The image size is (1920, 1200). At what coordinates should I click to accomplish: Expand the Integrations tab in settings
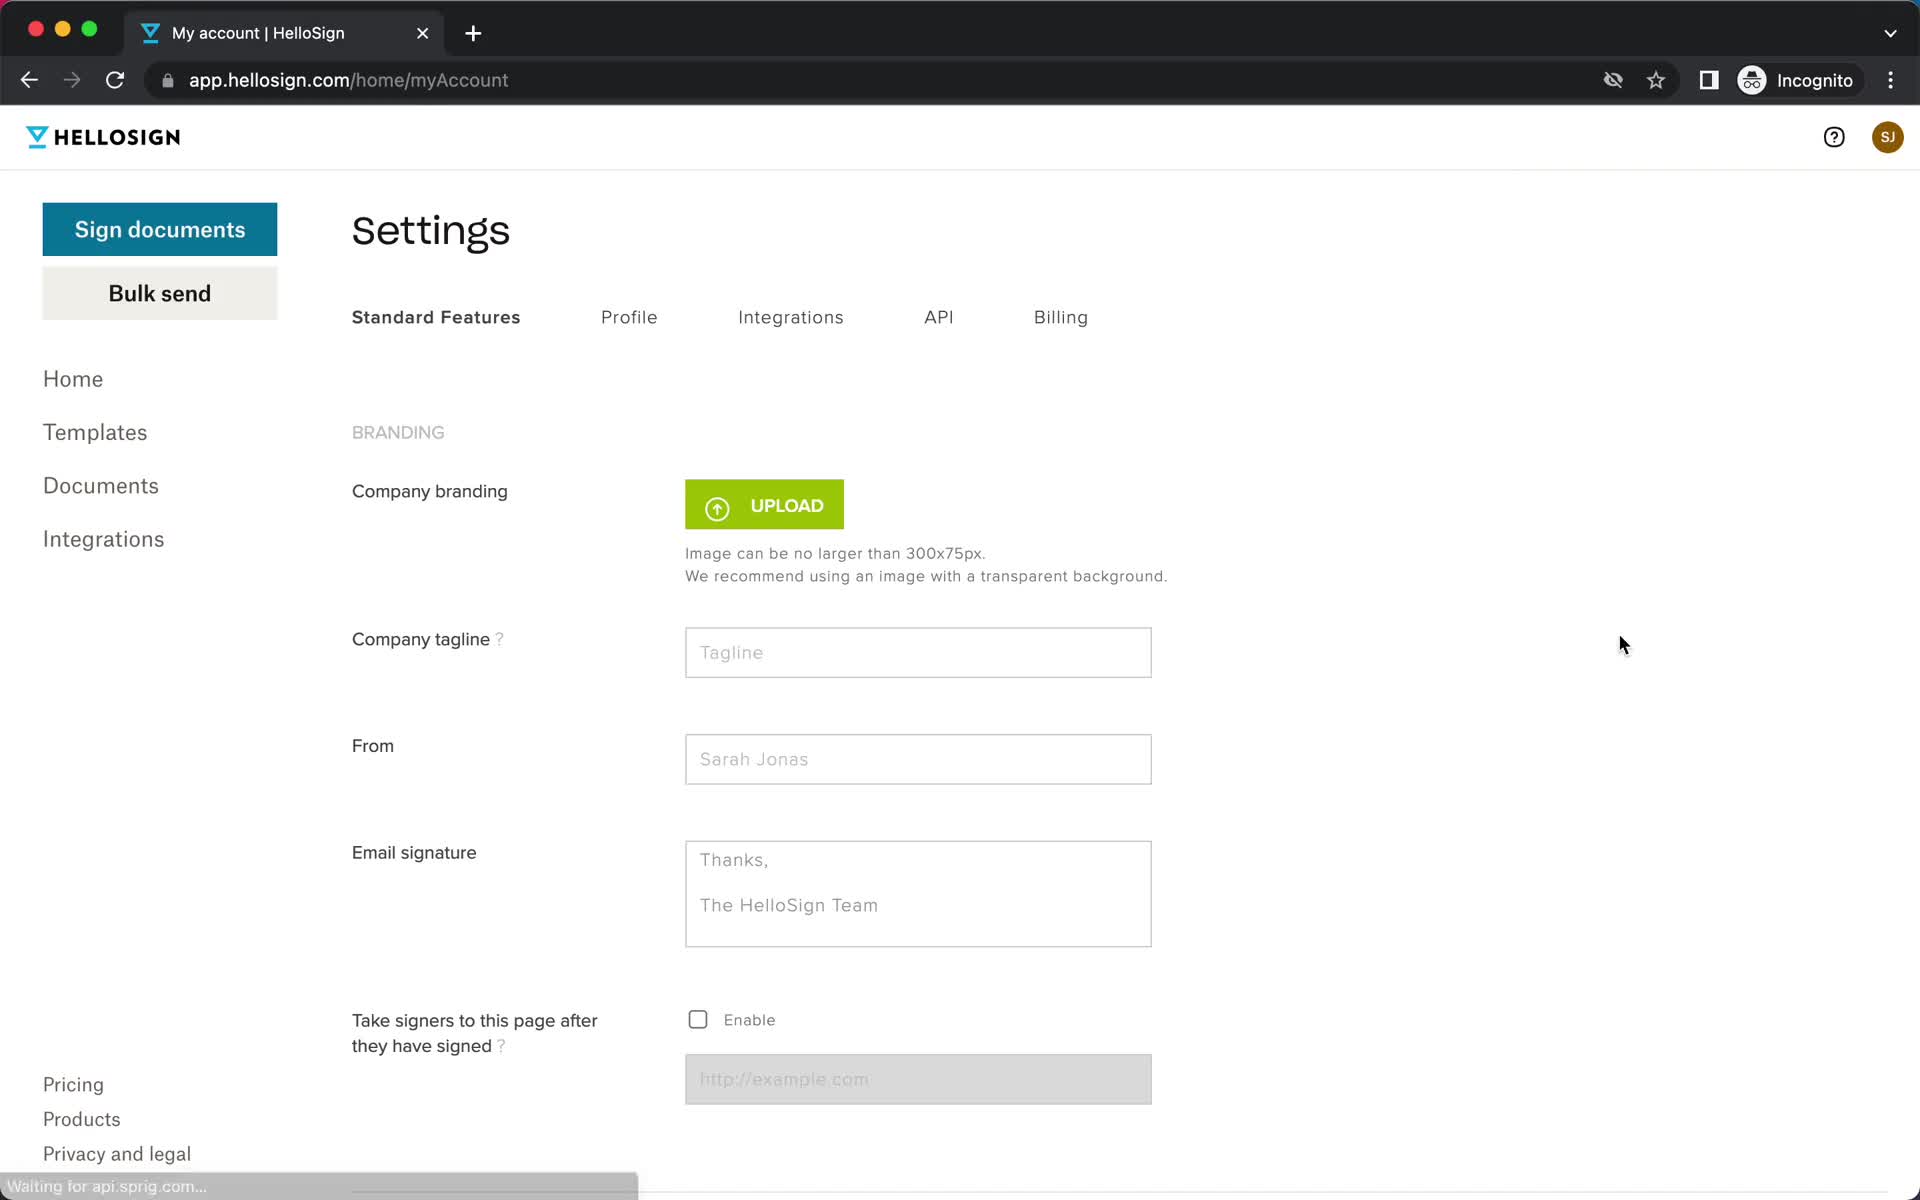(x=791, y=317)
